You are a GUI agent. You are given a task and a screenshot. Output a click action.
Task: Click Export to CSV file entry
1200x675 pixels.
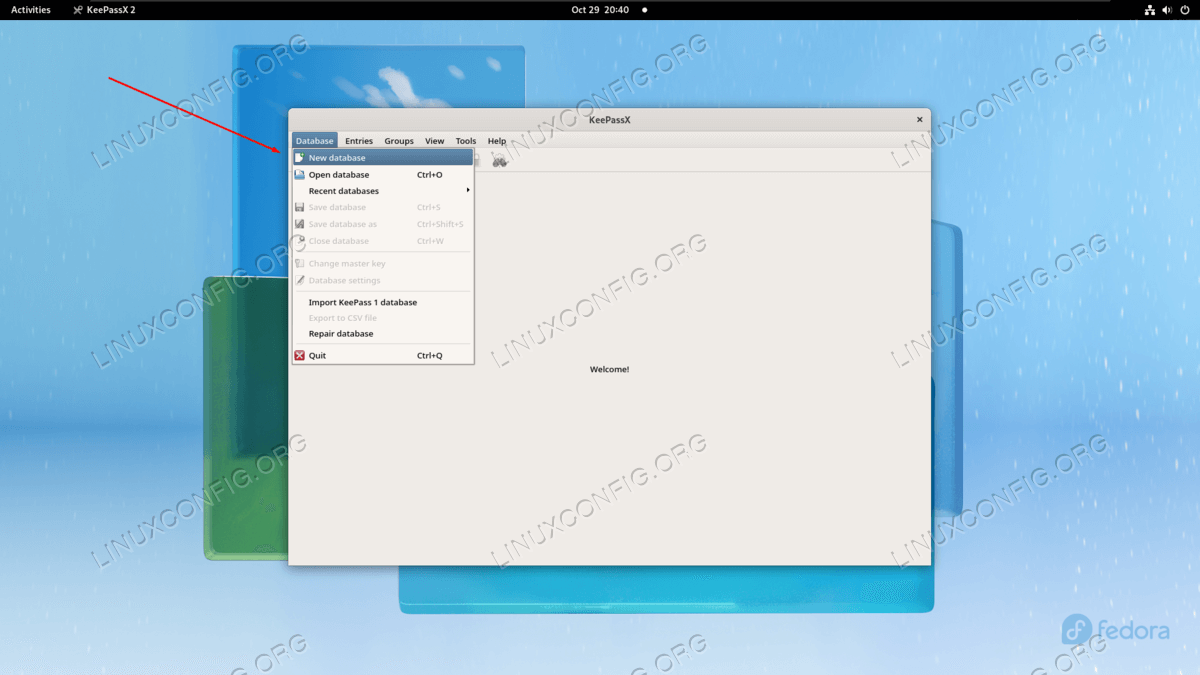(x=382, y=318)
